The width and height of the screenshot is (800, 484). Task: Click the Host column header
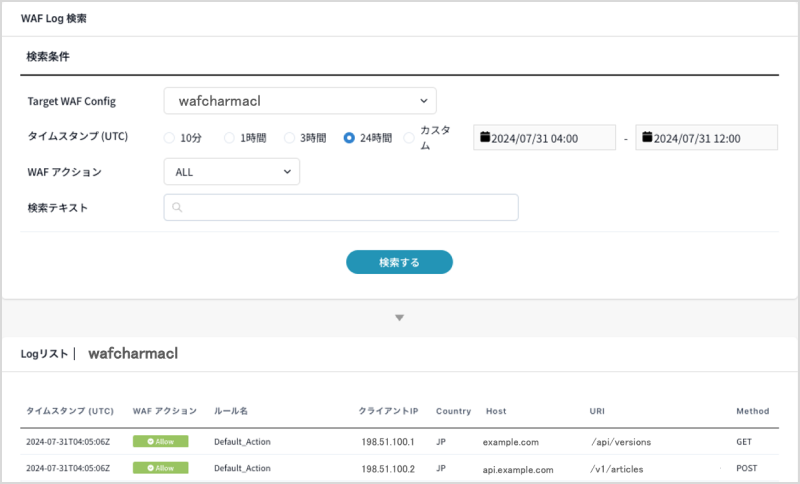(x=496, y=411)
